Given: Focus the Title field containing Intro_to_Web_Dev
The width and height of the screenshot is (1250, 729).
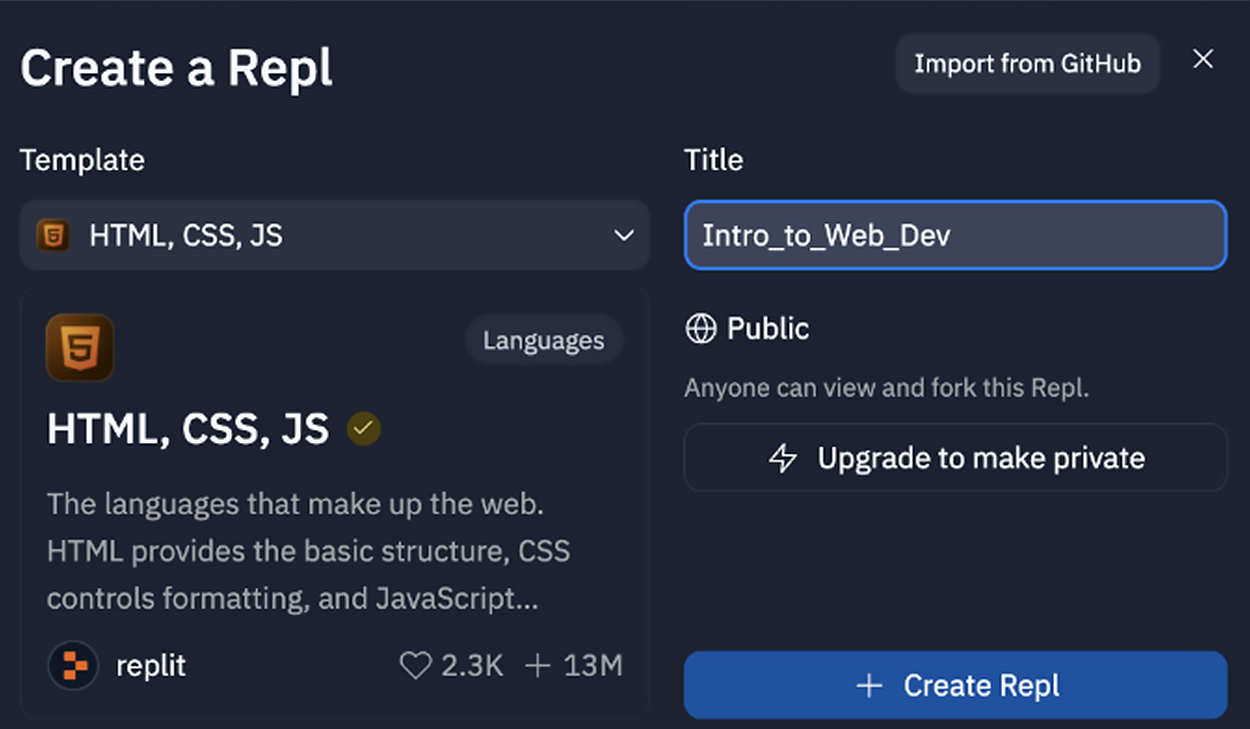Looking at the screenshot, I should pyautogui.click(x=955, y=235).
